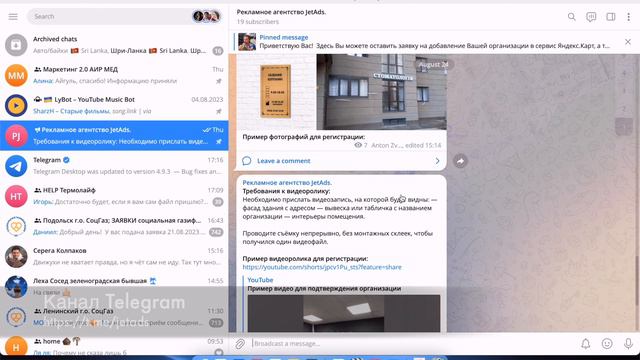The height and width of the screenshot is (360, 640).
Task: Toggle the right info side panel
Action: (x=611, y=17)
